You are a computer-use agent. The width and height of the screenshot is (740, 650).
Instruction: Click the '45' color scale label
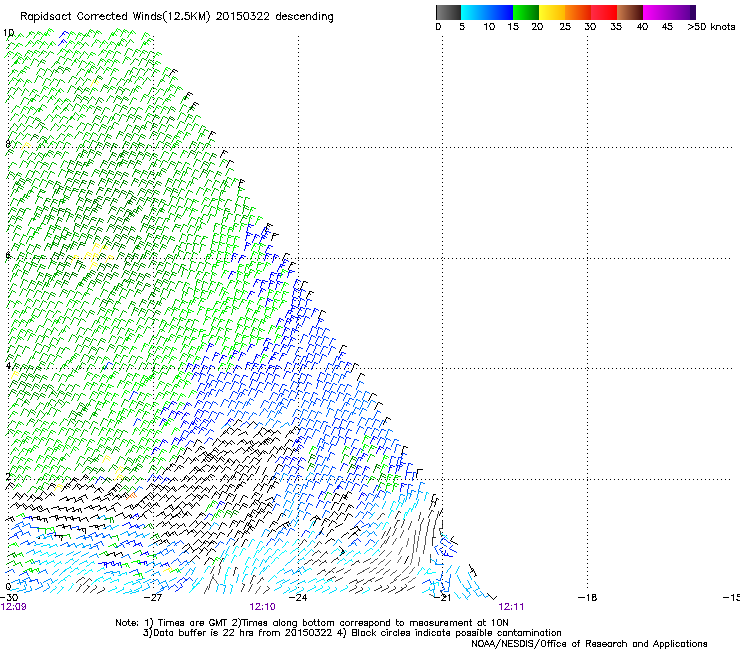click(x=667, y=27)
